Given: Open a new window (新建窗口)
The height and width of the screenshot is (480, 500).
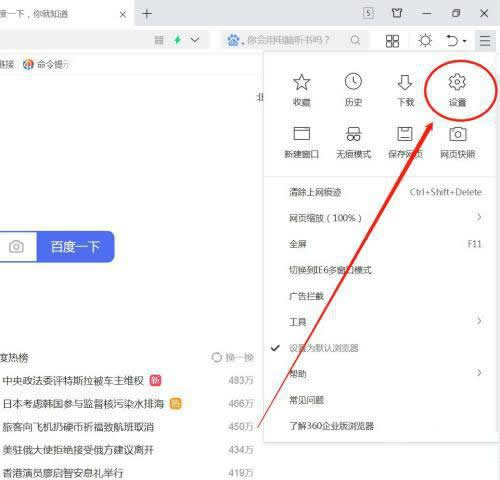Looking at the screenshot, I should pyautogui.click(x=302, y=142).
